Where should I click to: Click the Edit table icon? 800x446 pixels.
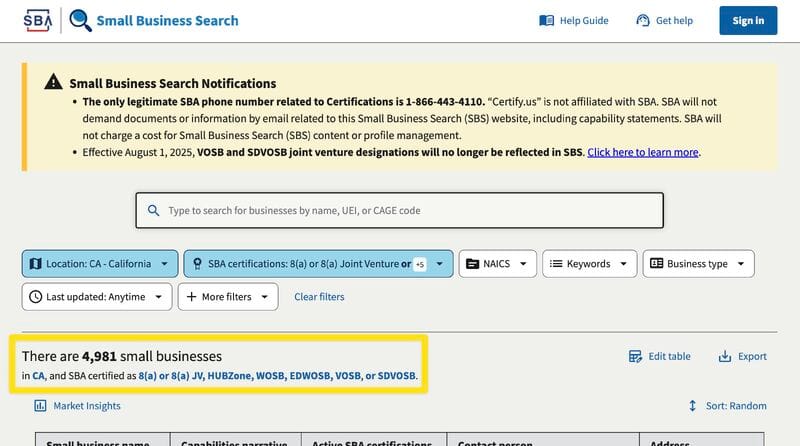point(635,356)
